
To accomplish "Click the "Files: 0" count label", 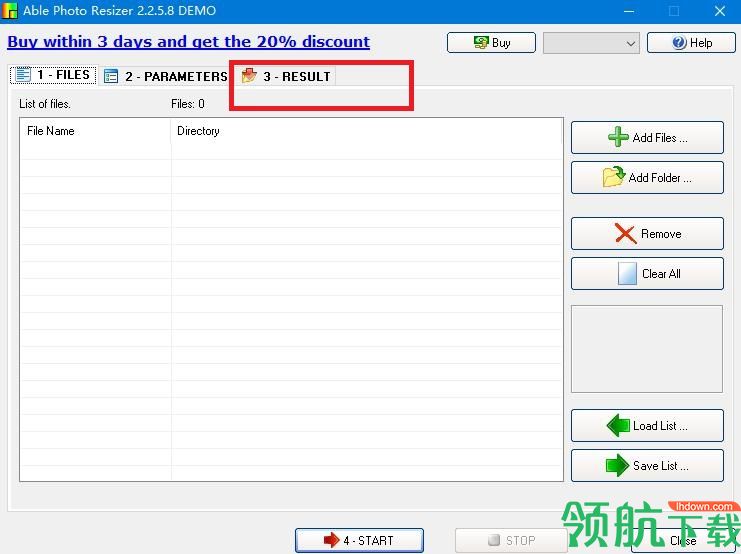I will (188, 104).
